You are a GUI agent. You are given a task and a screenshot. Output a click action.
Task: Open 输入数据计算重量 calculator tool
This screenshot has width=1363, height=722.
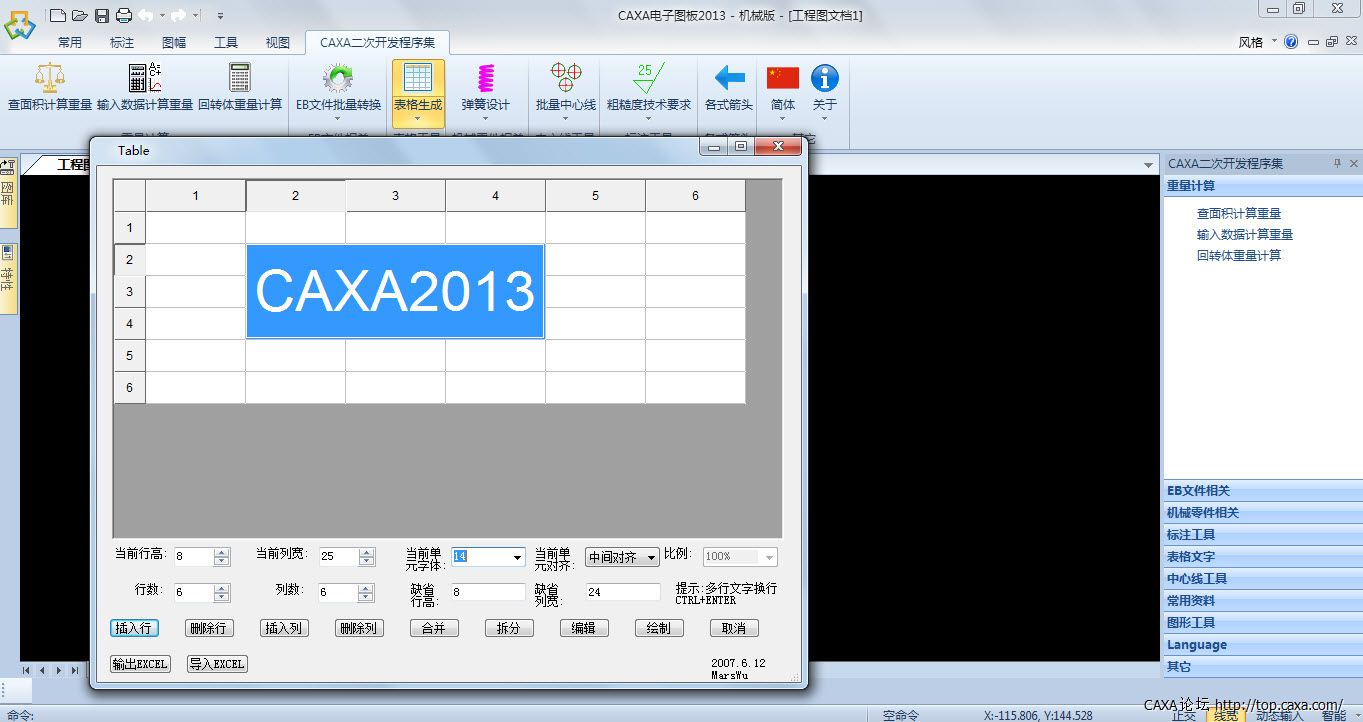click(x=145, y=79)
